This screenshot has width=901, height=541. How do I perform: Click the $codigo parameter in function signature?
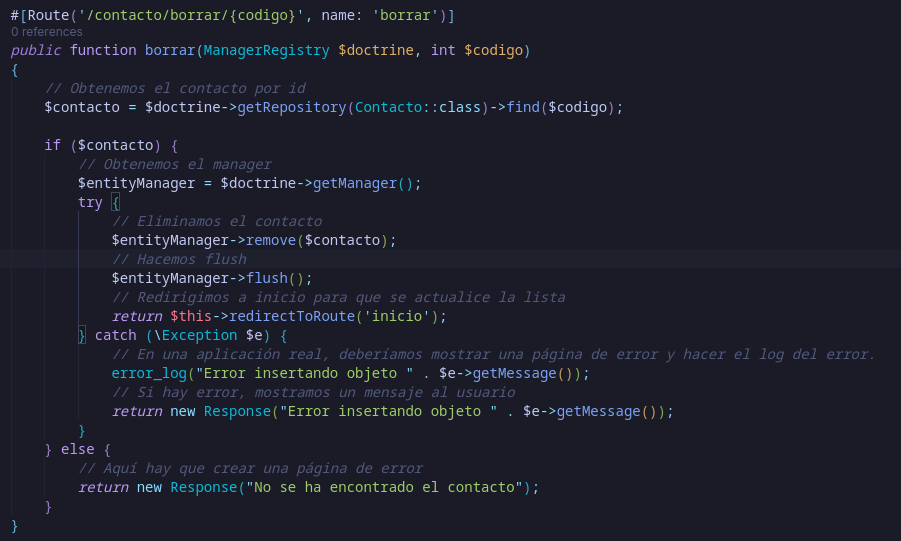[x=494, y=50]
